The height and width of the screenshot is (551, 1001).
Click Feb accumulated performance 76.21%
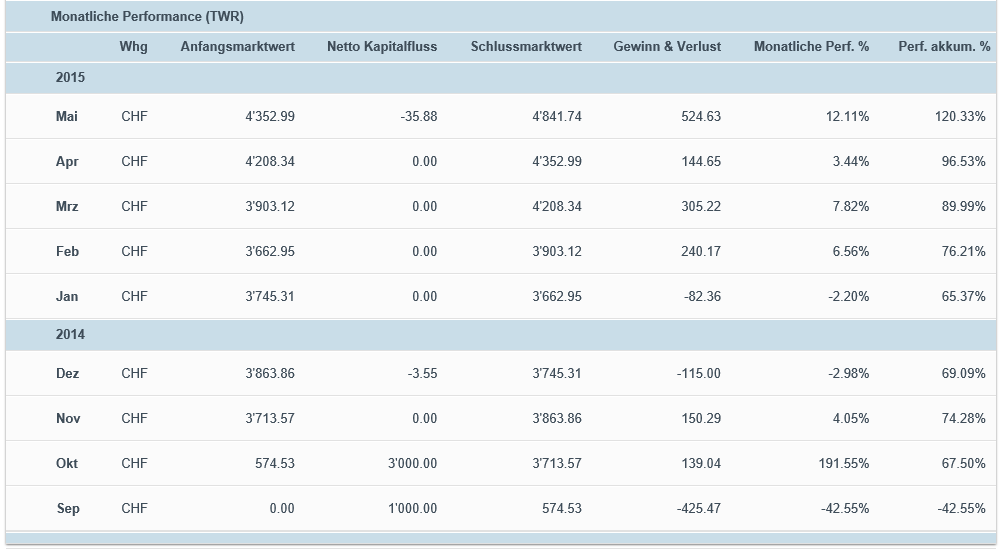tap(963, 252)
